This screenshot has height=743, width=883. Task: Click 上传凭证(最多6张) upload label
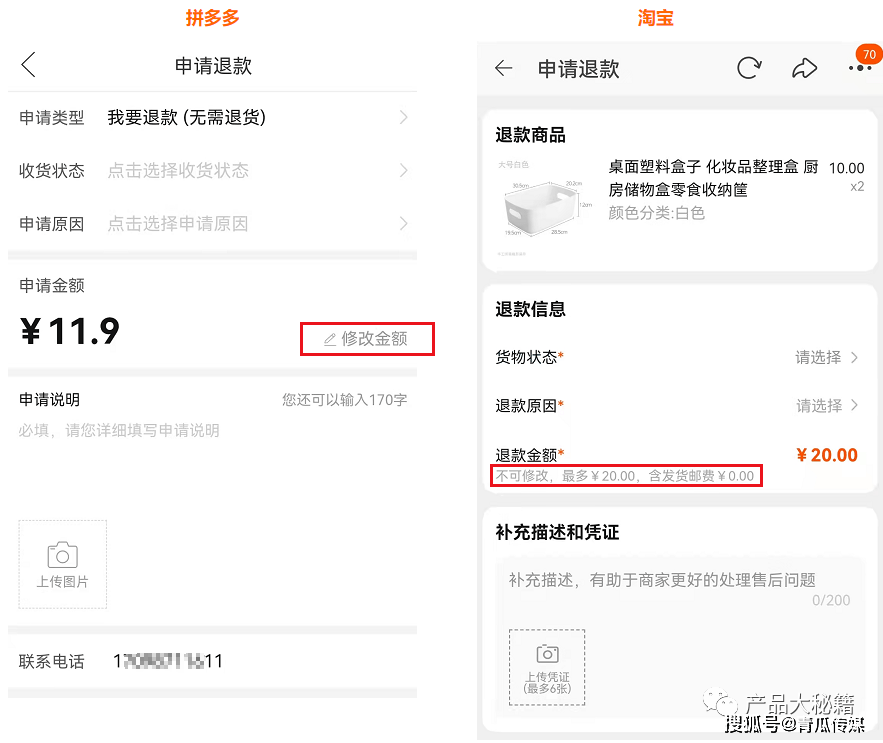coord(547,682)
